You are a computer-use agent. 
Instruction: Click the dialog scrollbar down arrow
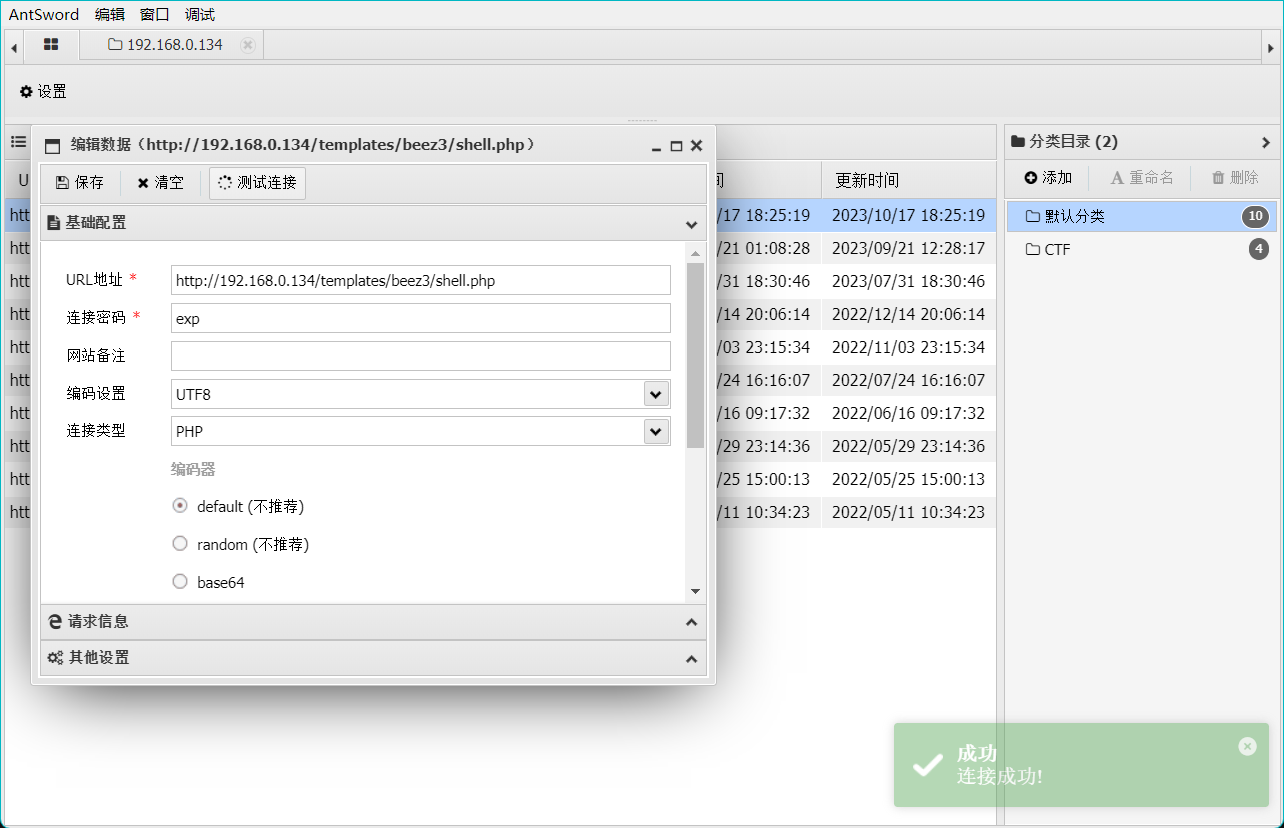point(695,591)
